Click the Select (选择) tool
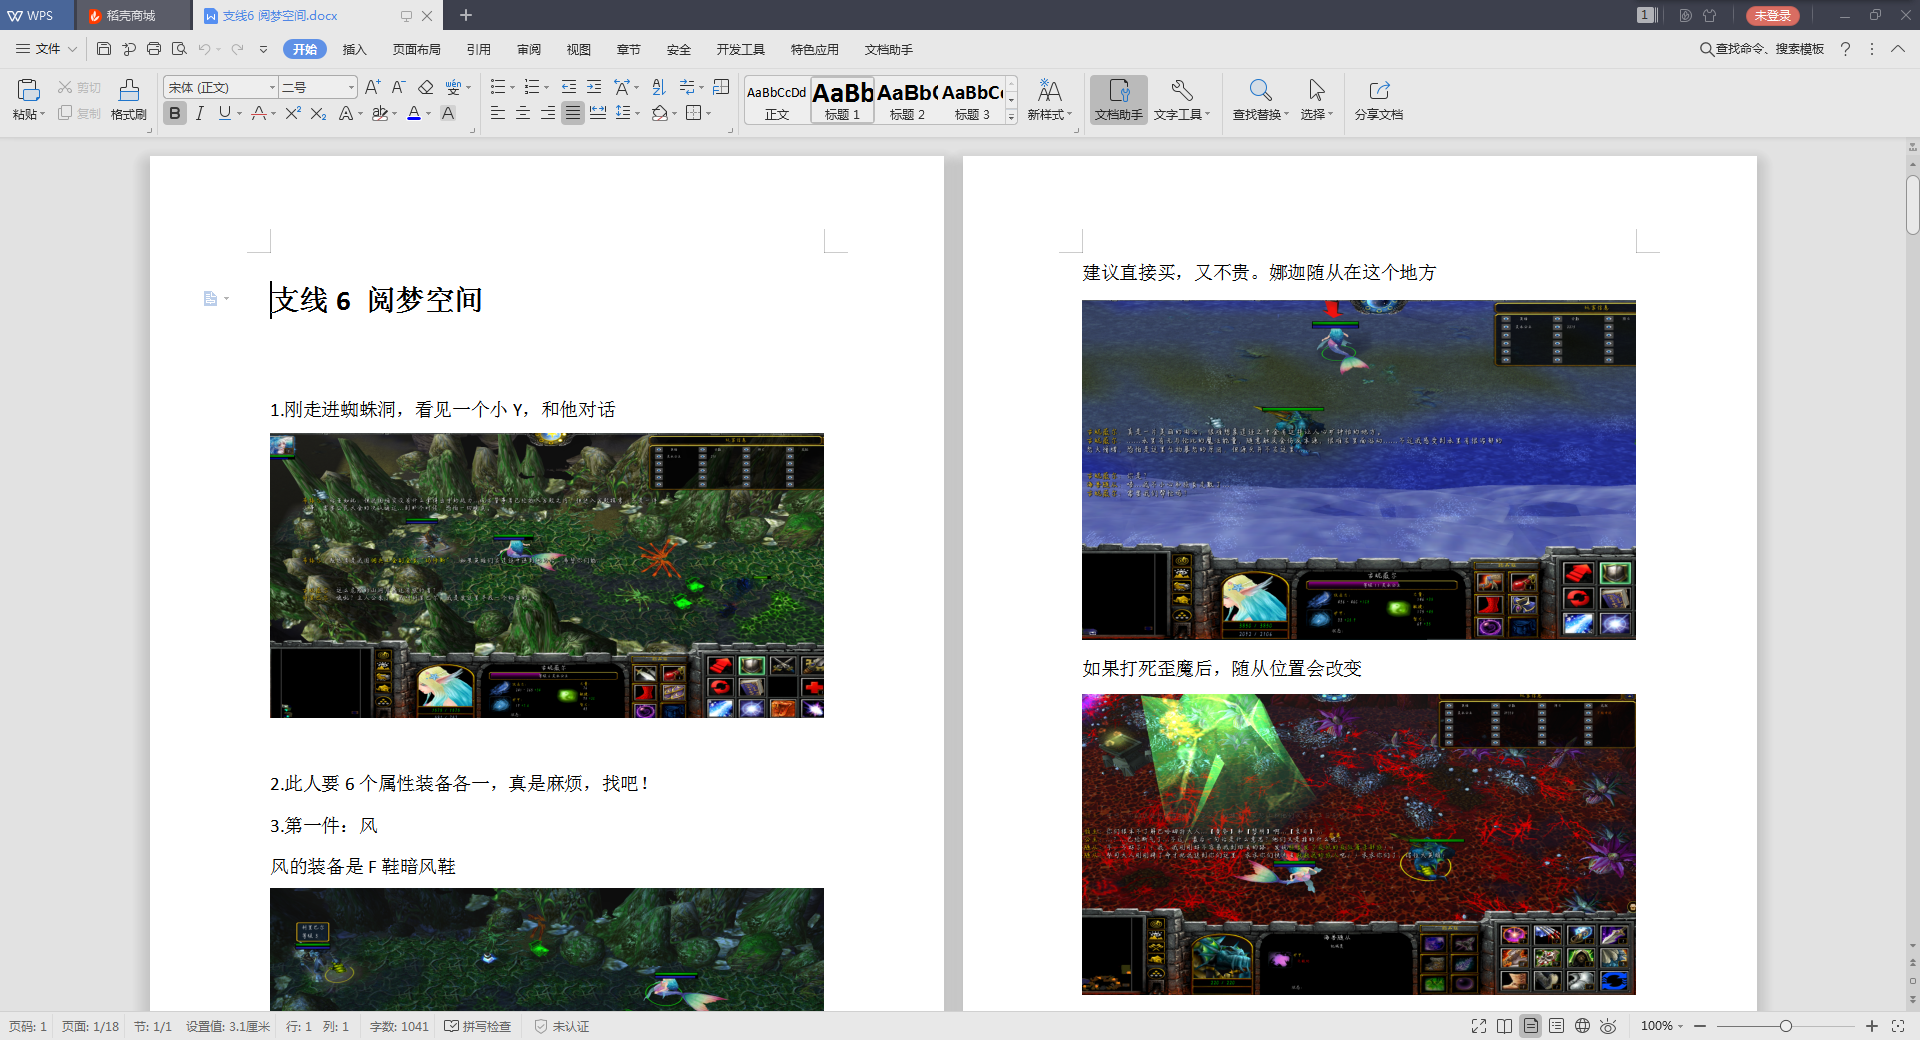Image resolution: width=1920 pixels, height=1040 pixels. (1317, 101)
